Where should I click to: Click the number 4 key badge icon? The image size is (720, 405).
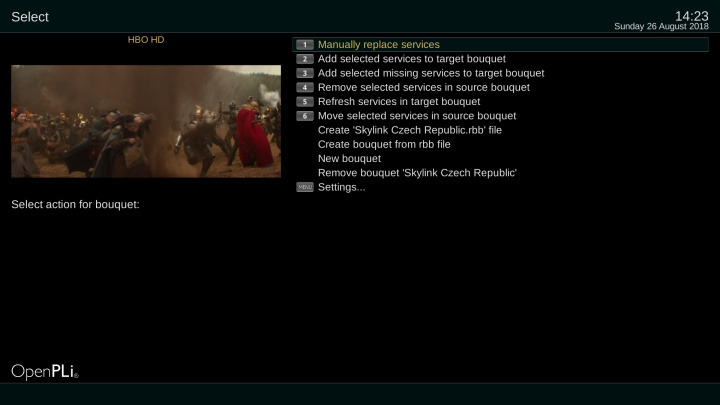coord(304,87)
